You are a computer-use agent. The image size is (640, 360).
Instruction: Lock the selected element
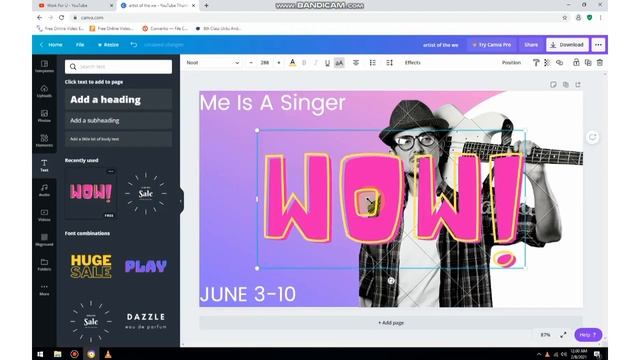pyautogui.click(x=576, y=62)
